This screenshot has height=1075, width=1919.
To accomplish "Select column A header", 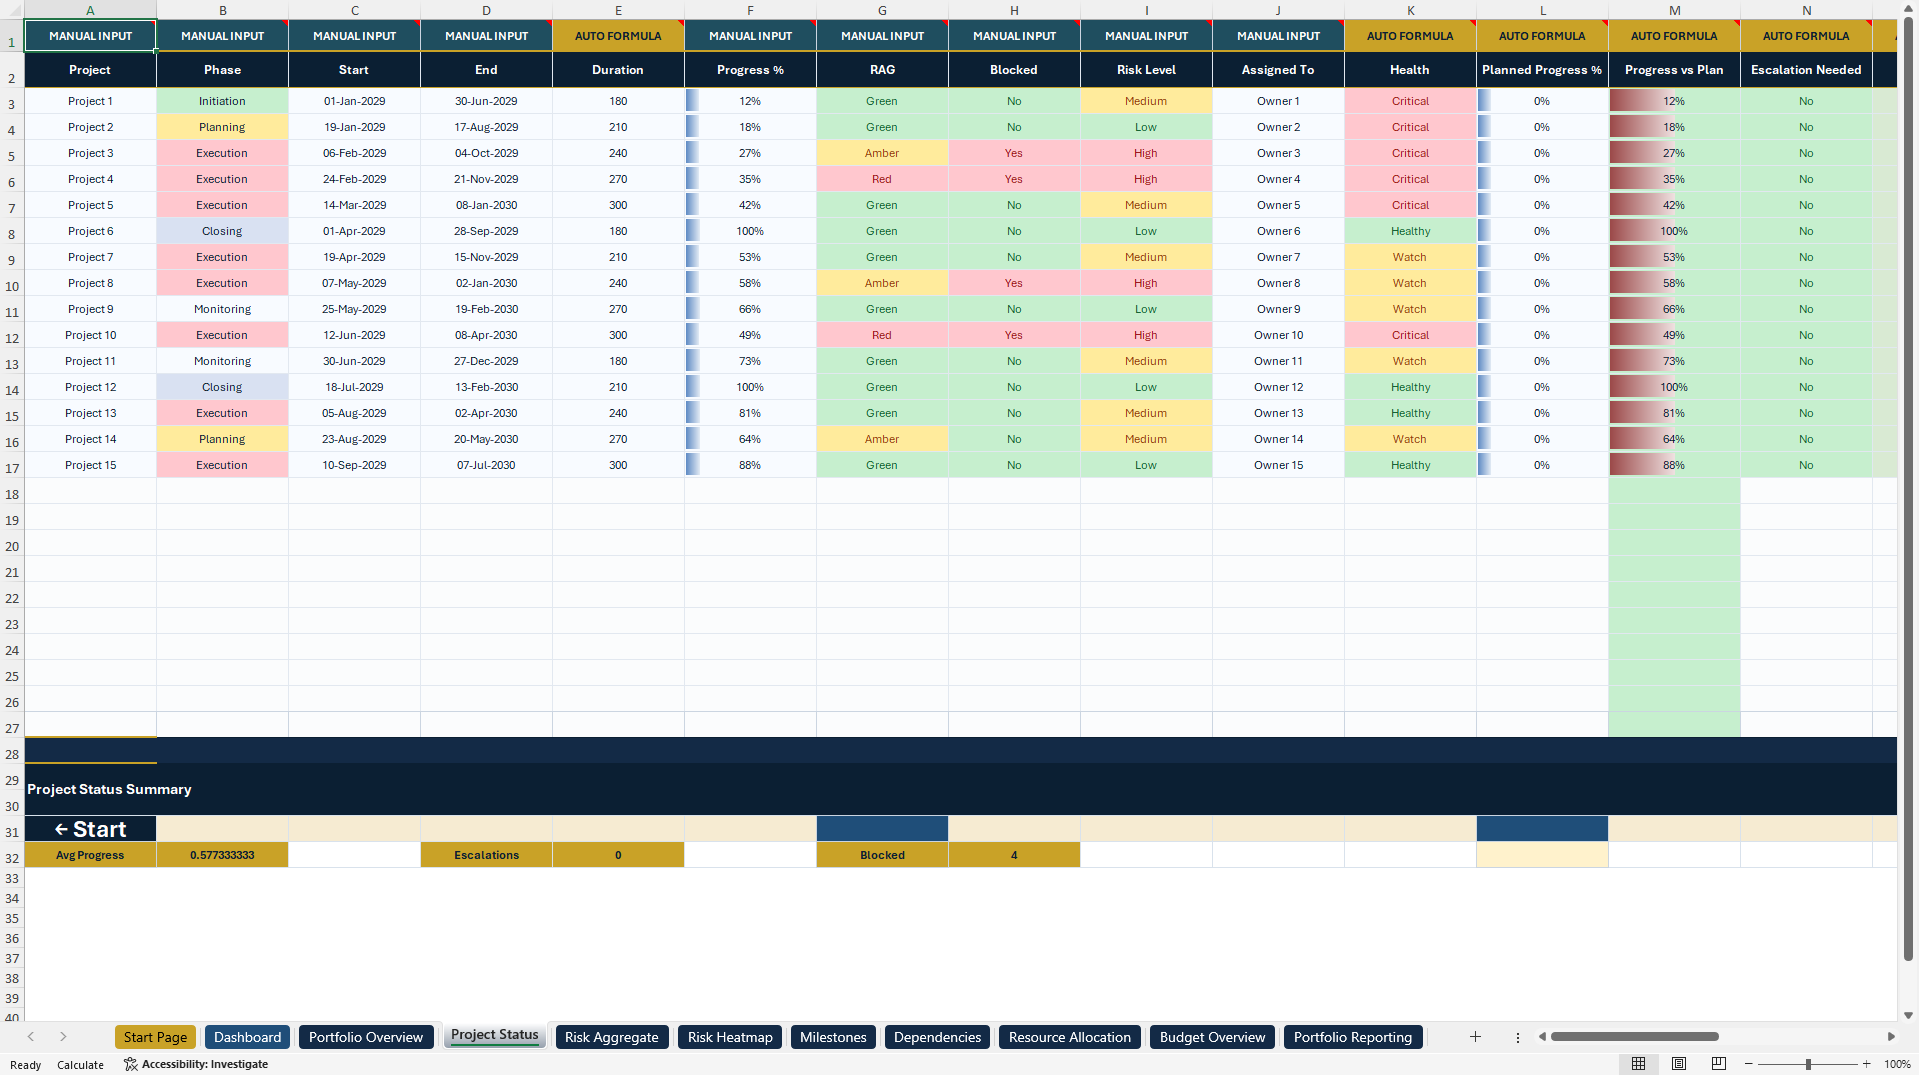I will point(90,10).
